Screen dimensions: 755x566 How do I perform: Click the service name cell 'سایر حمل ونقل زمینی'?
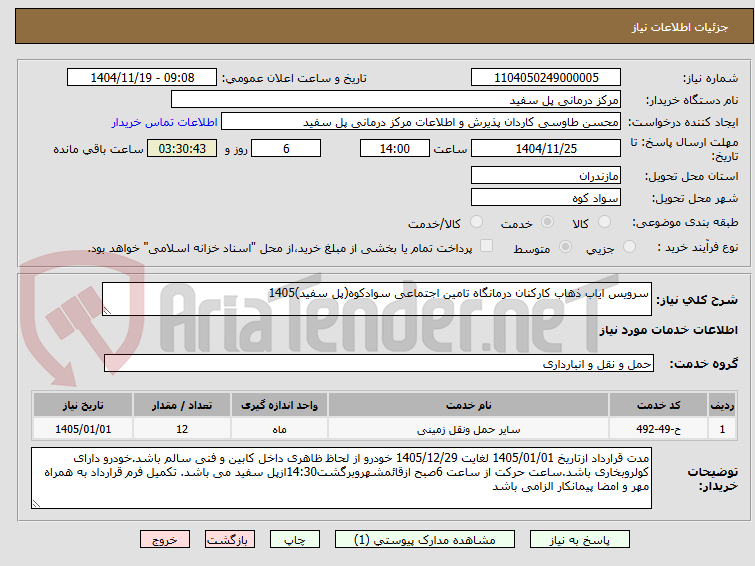(x=469, y=429)
